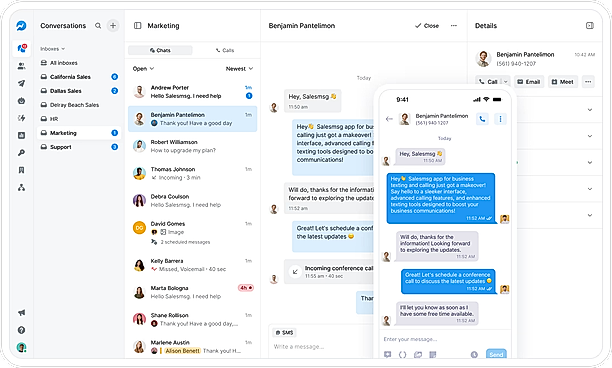Viewport: 612px width, 368px height.
Task: Open vertical dots menu in mobile header
Action: 500,119
